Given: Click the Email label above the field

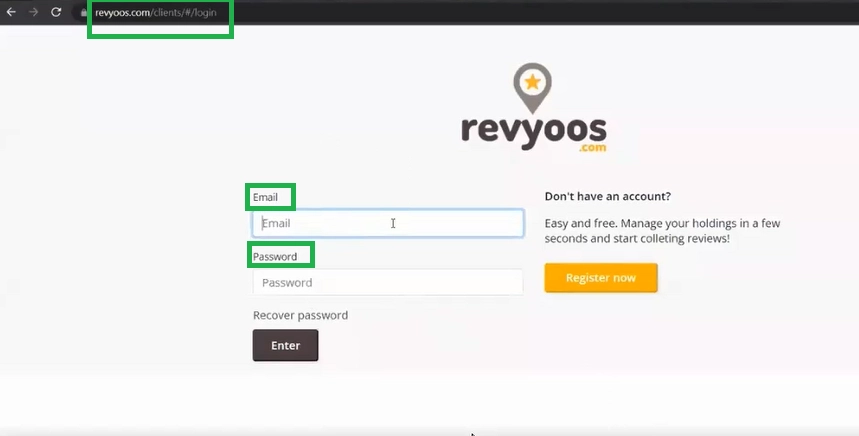Looking at the screenshot, I should click(x=265, y=197).
